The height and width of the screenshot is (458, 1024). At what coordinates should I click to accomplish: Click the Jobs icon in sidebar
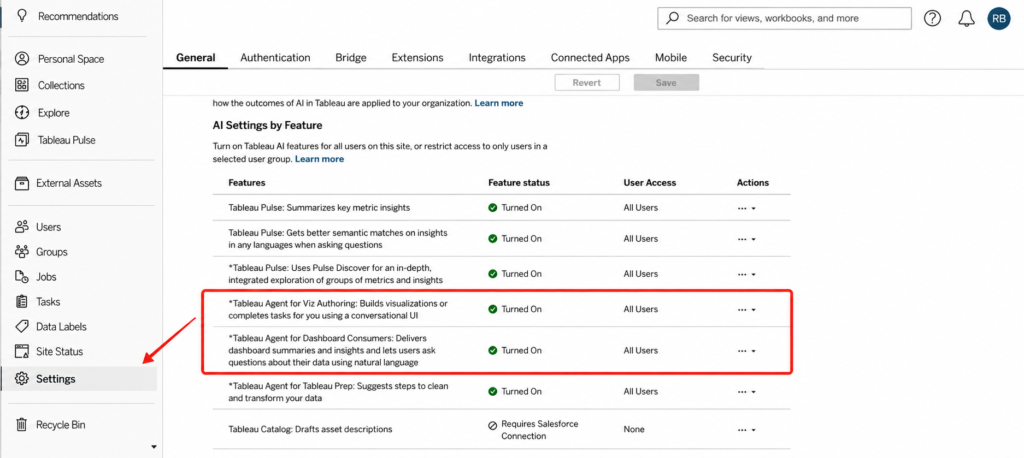[22, 276]
